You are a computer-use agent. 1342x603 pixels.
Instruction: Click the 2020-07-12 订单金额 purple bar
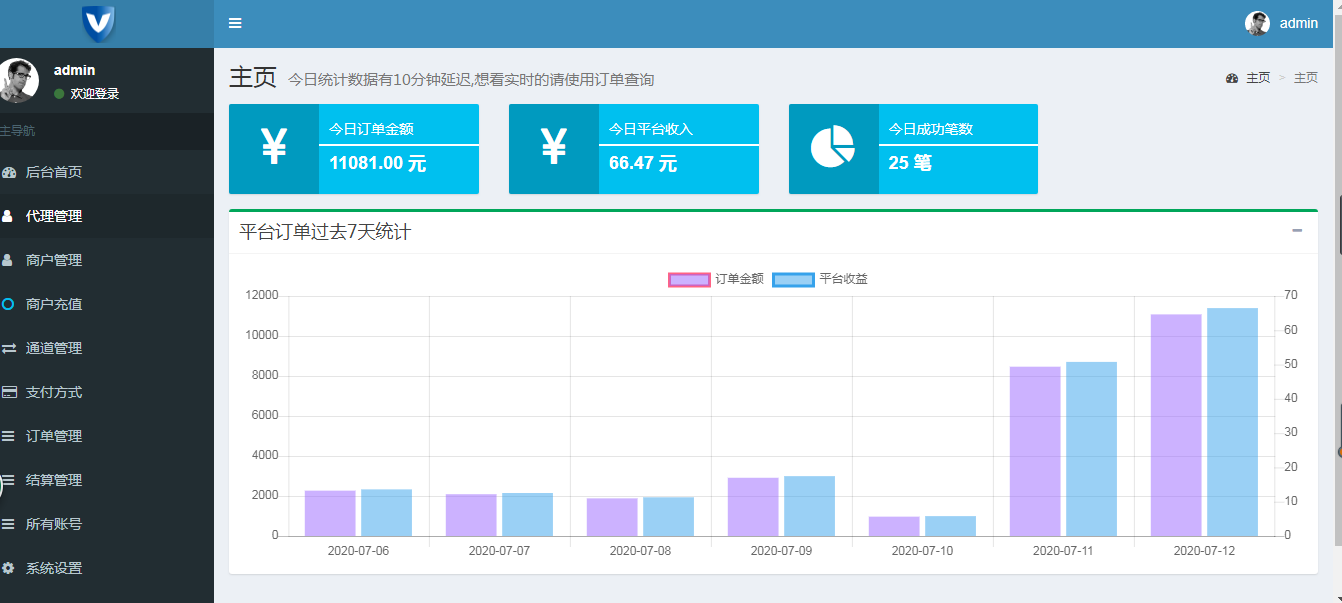coord(1176,425)
